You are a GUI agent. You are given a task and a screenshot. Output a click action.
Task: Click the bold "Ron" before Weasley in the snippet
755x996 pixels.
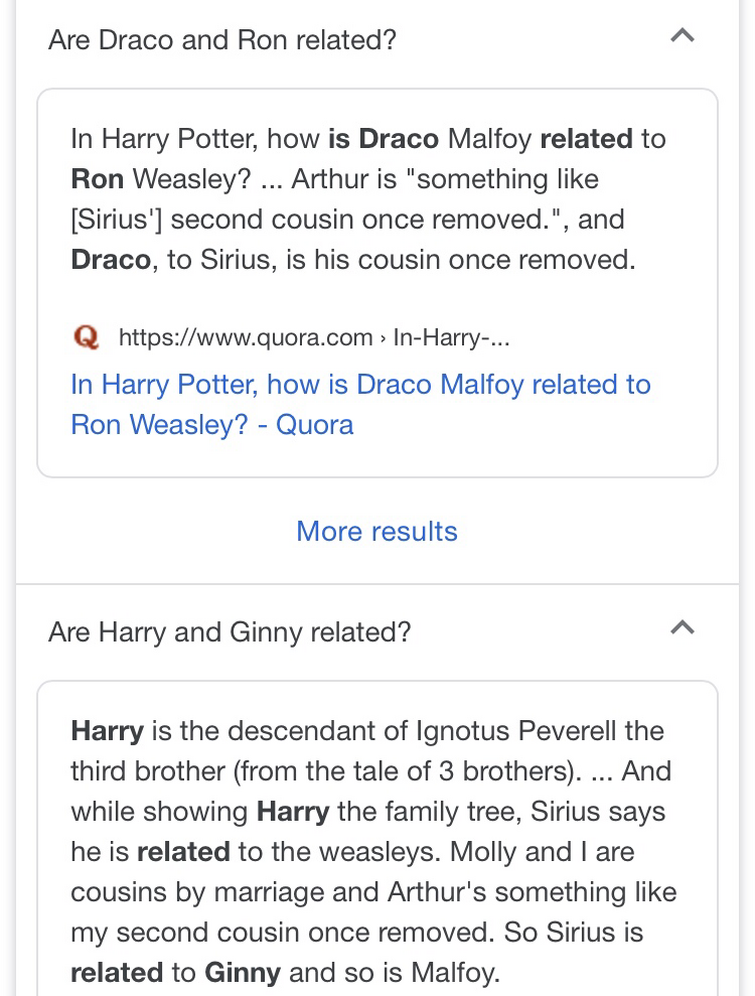click(x=97, y=179)
